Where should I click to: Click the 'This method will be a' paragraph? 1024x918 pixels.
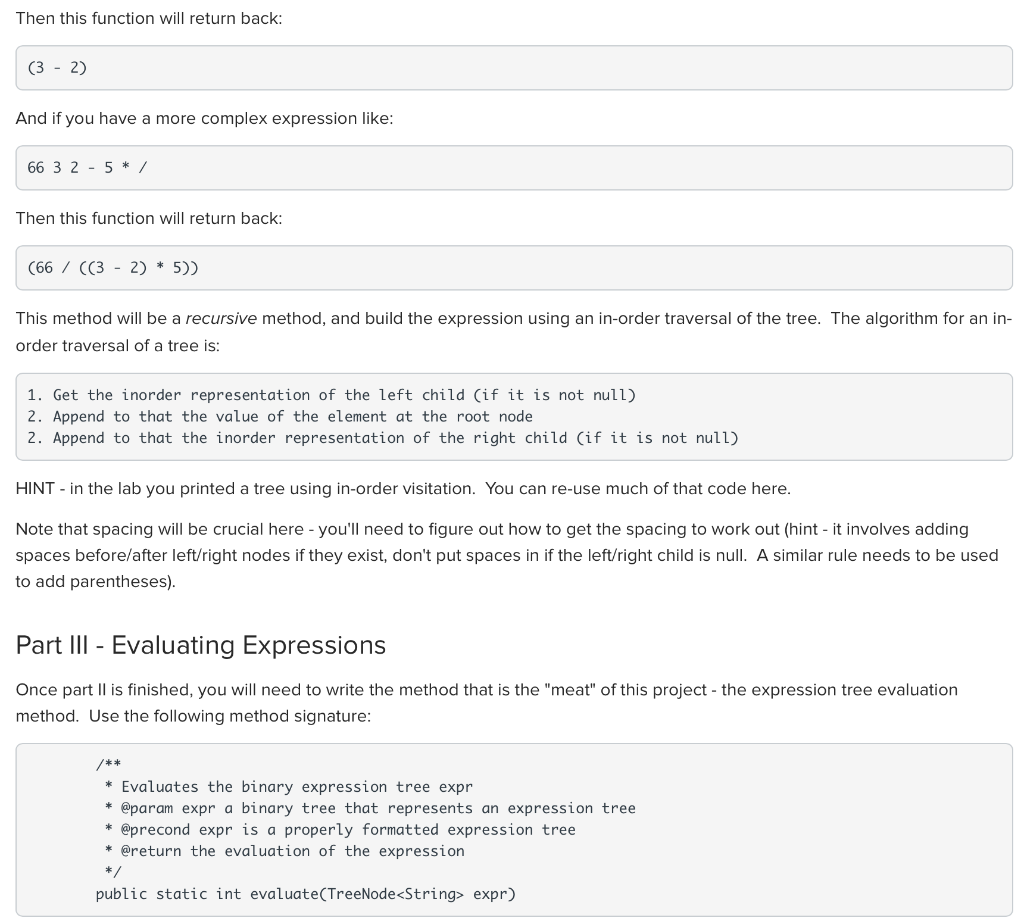[514, 332]
